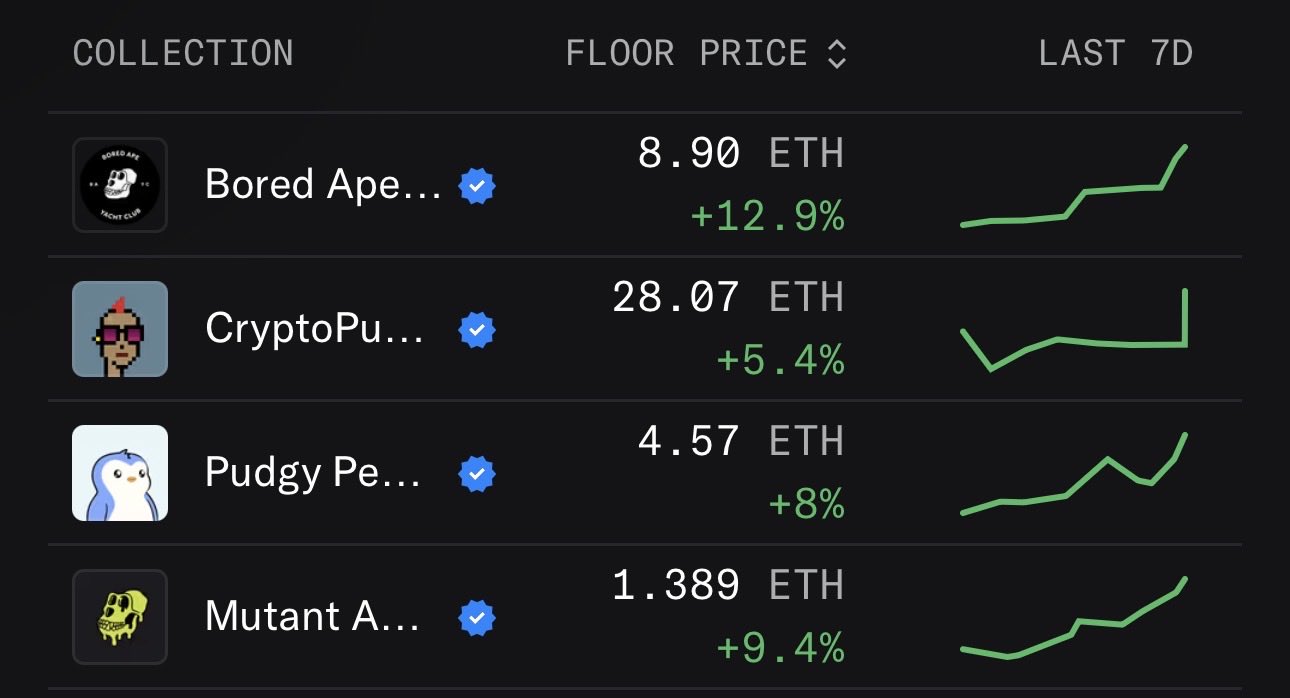Click Mutant Ape verified checkmark badge
Viewport: 1290px width, 698px height.
tap(477, 618)
